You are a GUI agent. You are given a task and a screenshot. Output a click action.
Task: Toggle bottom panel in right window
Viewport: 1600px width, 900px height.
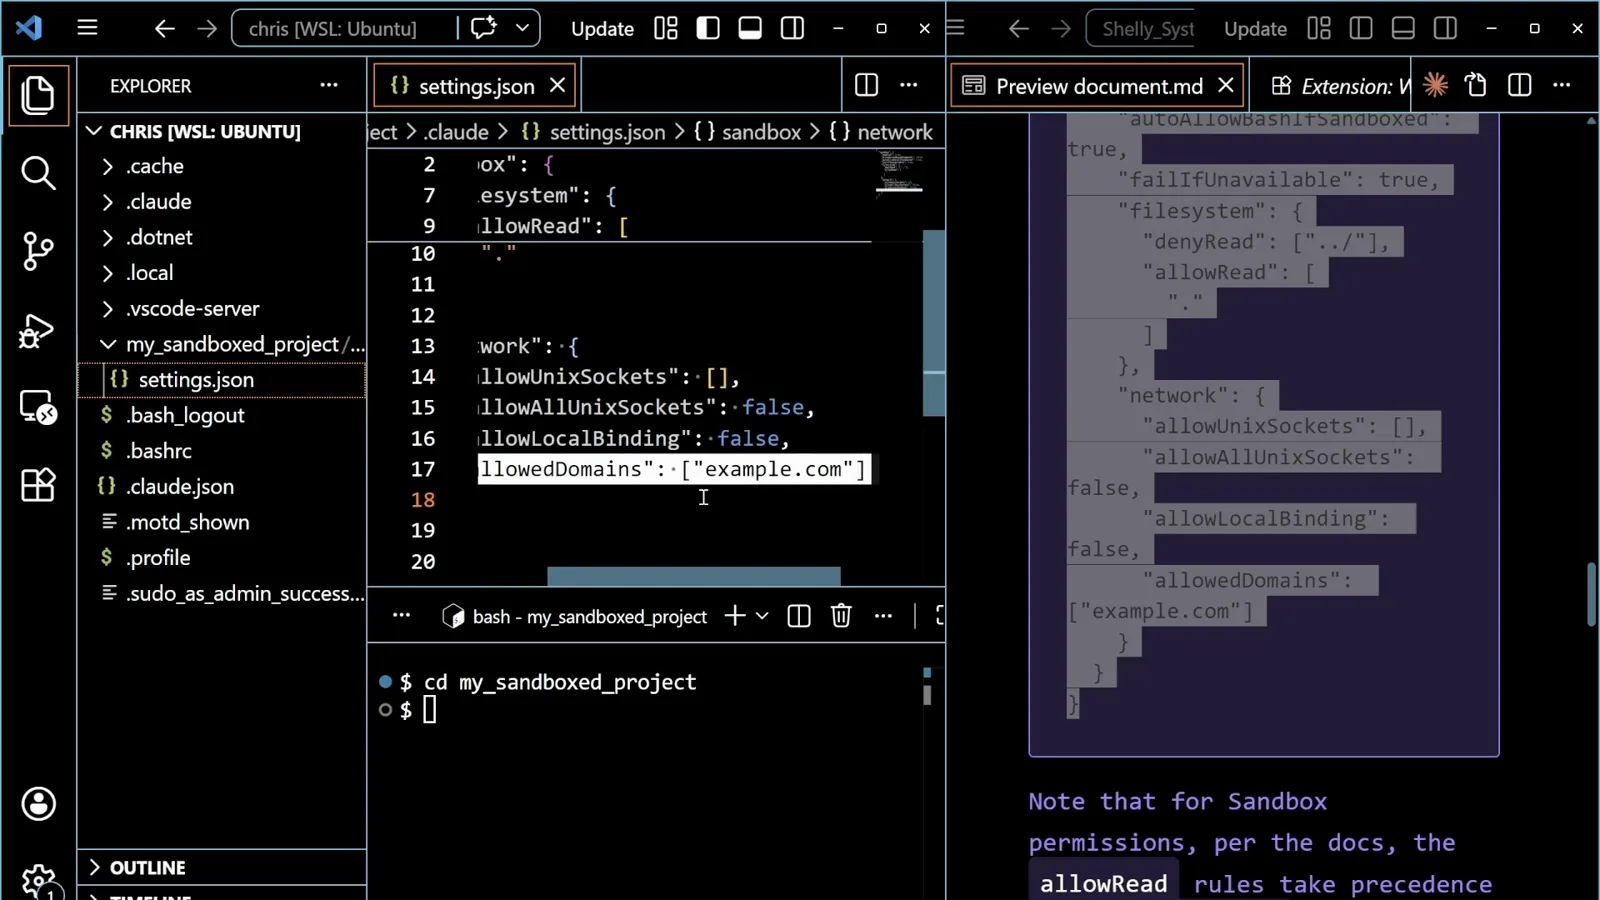1403,28
